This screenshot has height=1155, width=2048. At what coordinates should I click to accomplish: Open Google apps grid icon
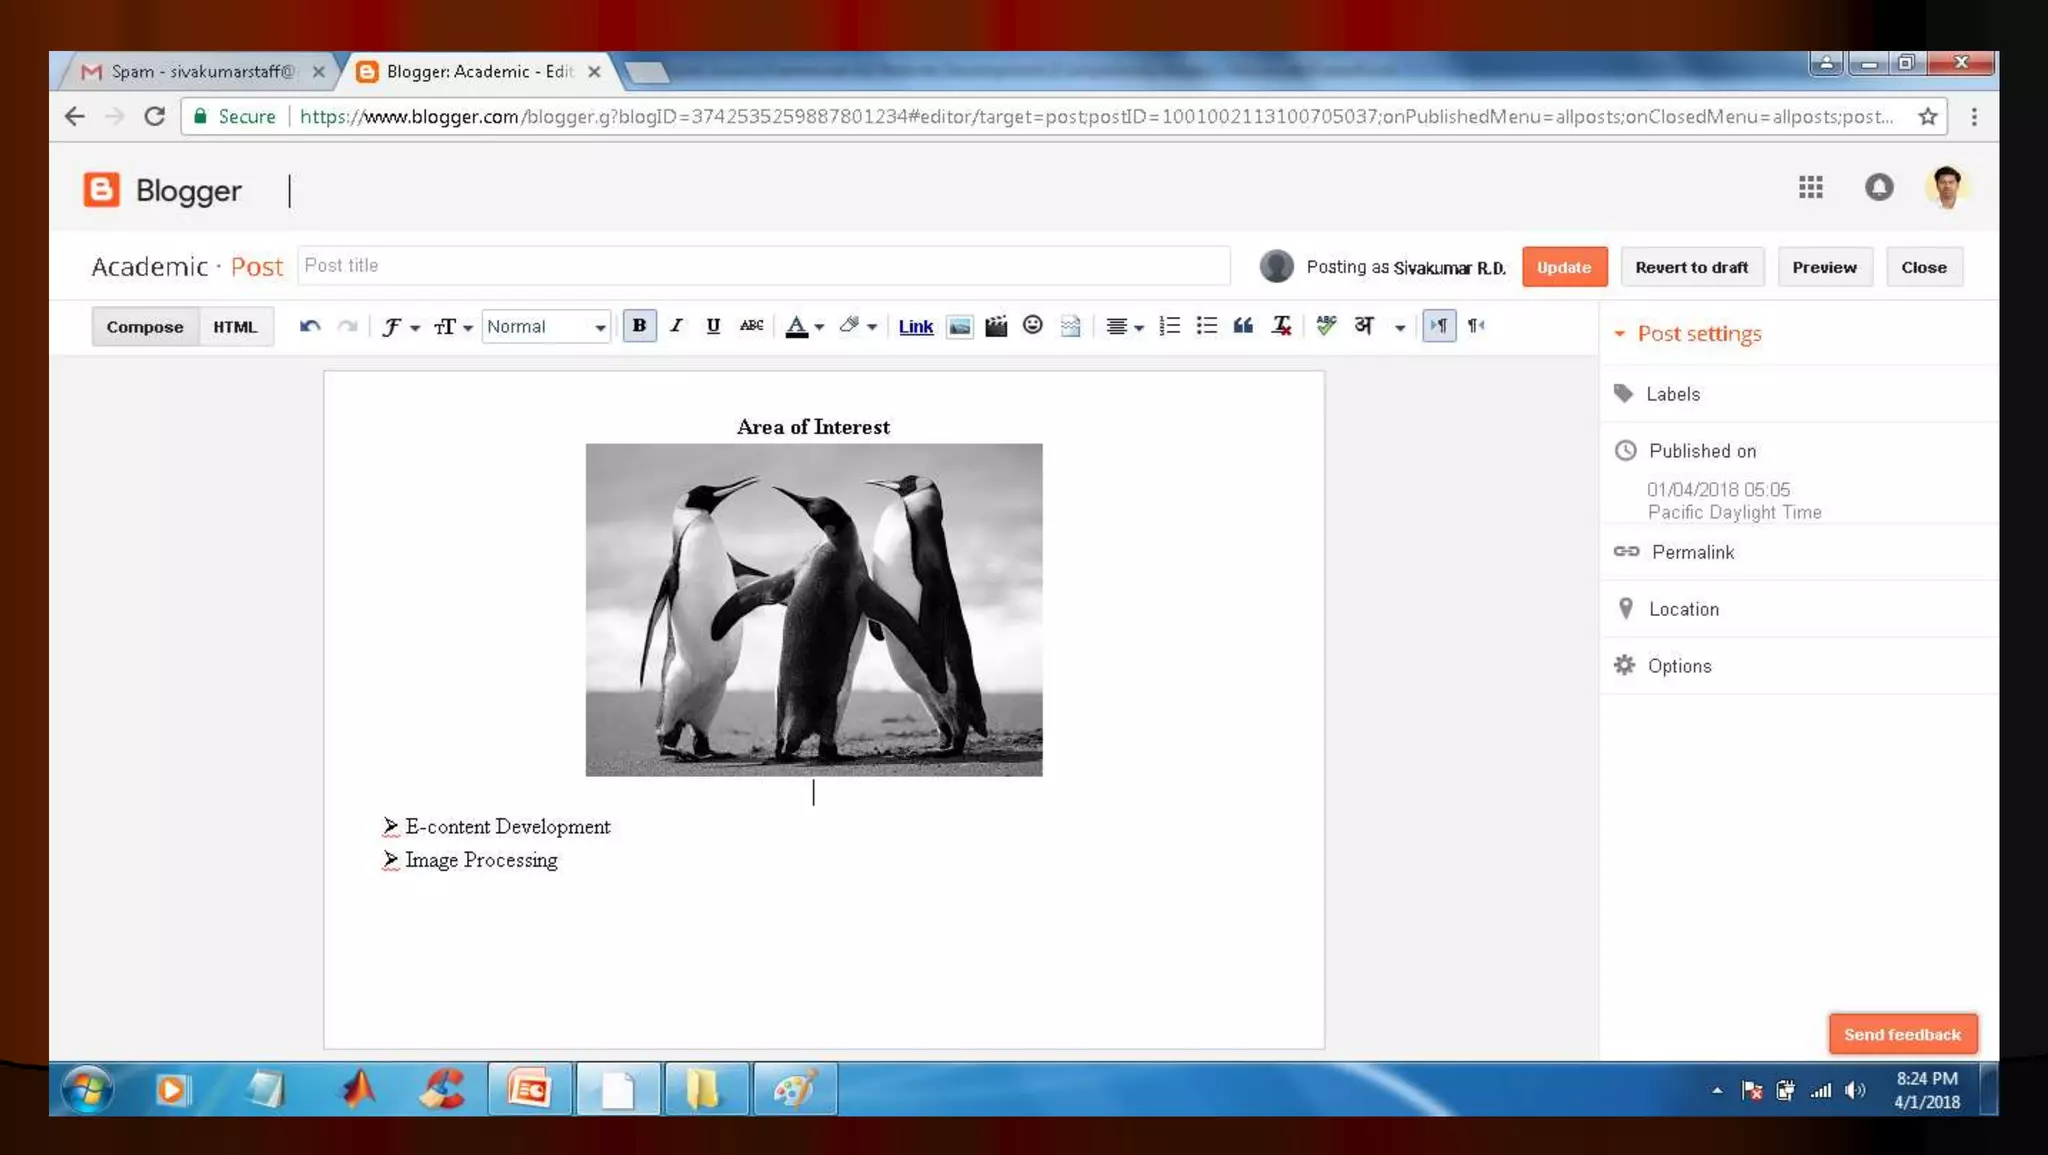pos(1810,187)
